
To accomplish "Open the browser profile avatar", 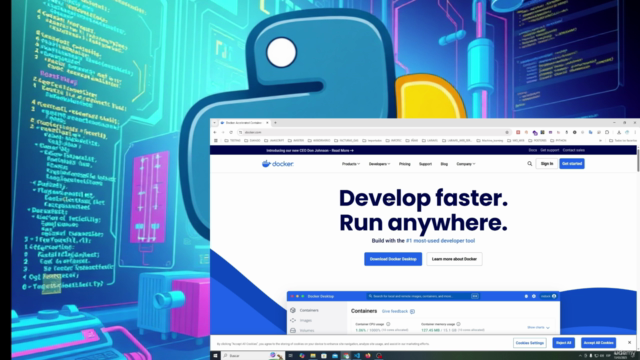I will (x=627, y=132).
